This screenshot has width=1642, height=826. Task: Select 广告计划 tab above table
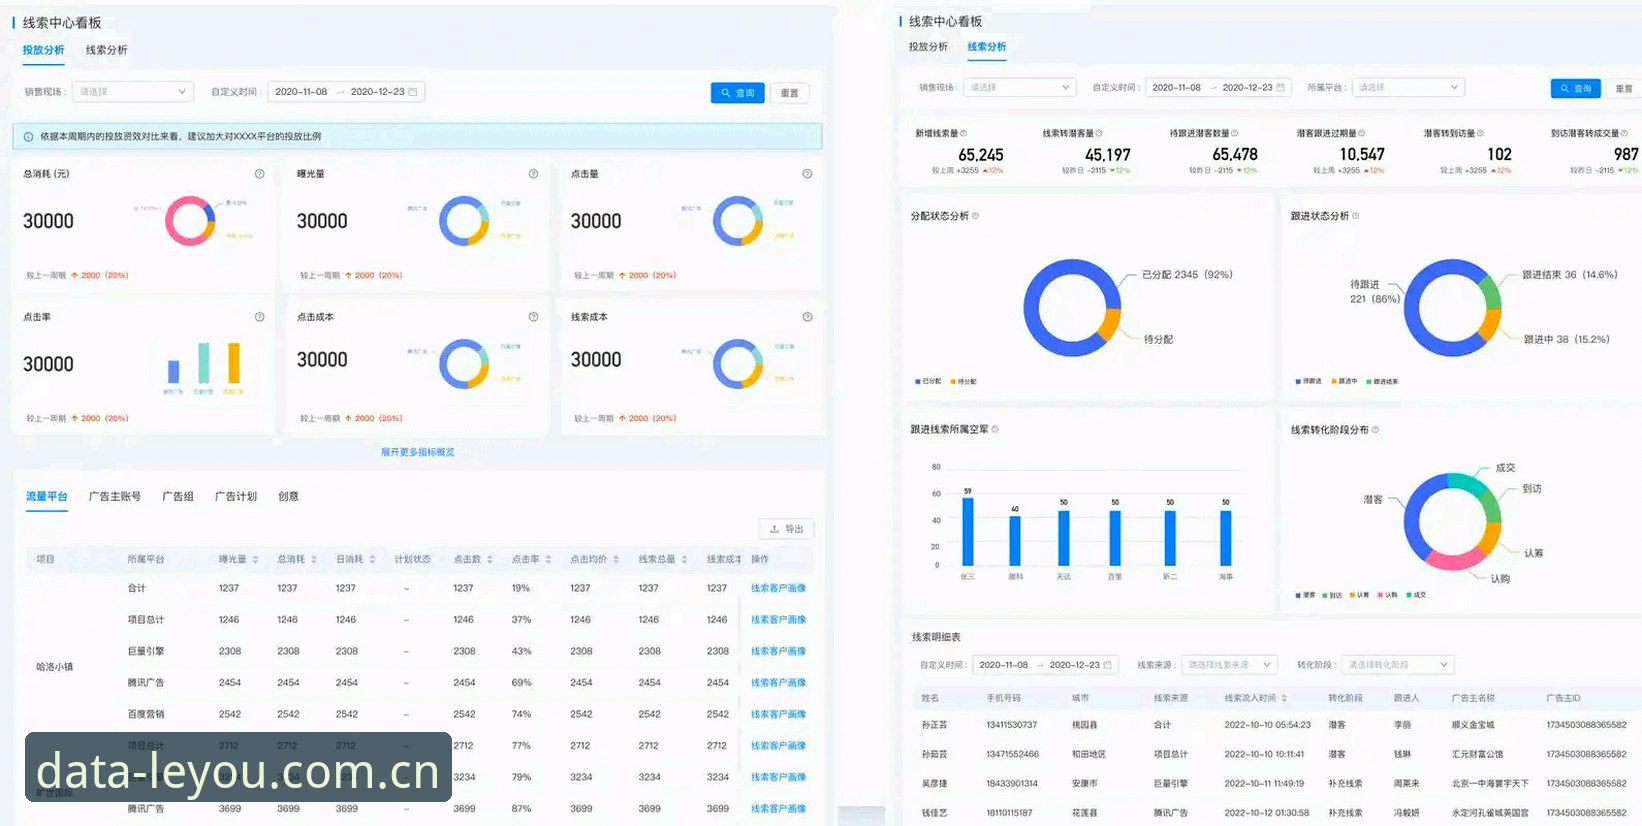(236, 497)
